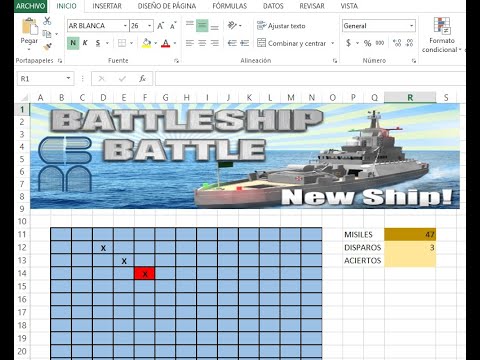
Task: Open the font name AR BLANCA dropdown
Action: (x=125, y=26)
